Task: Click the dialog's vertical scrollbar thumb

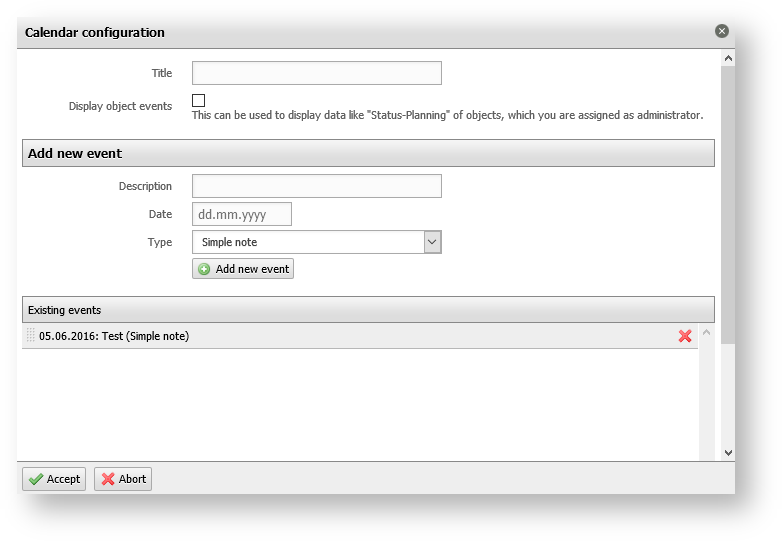Action: click(x=727, y=200)
